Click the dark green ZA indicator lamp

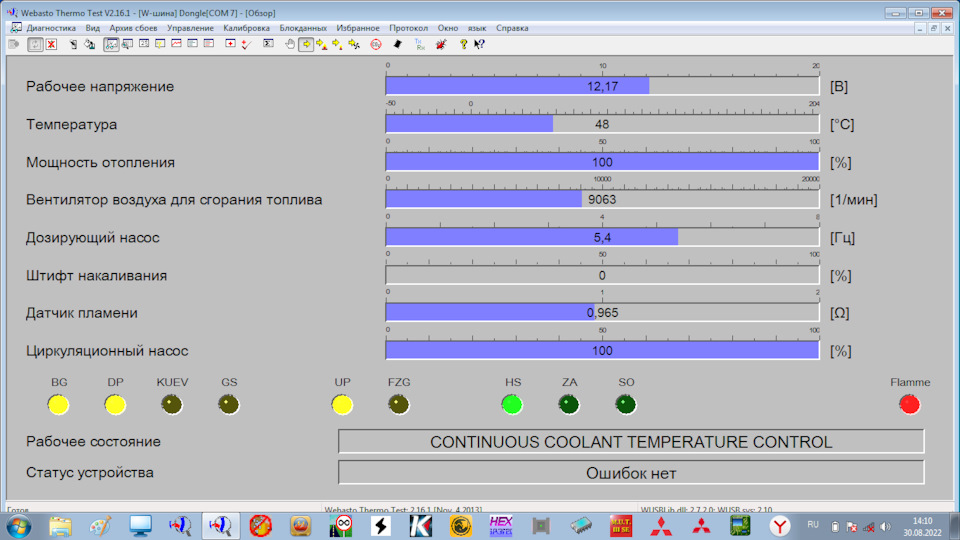coord(569,405)
